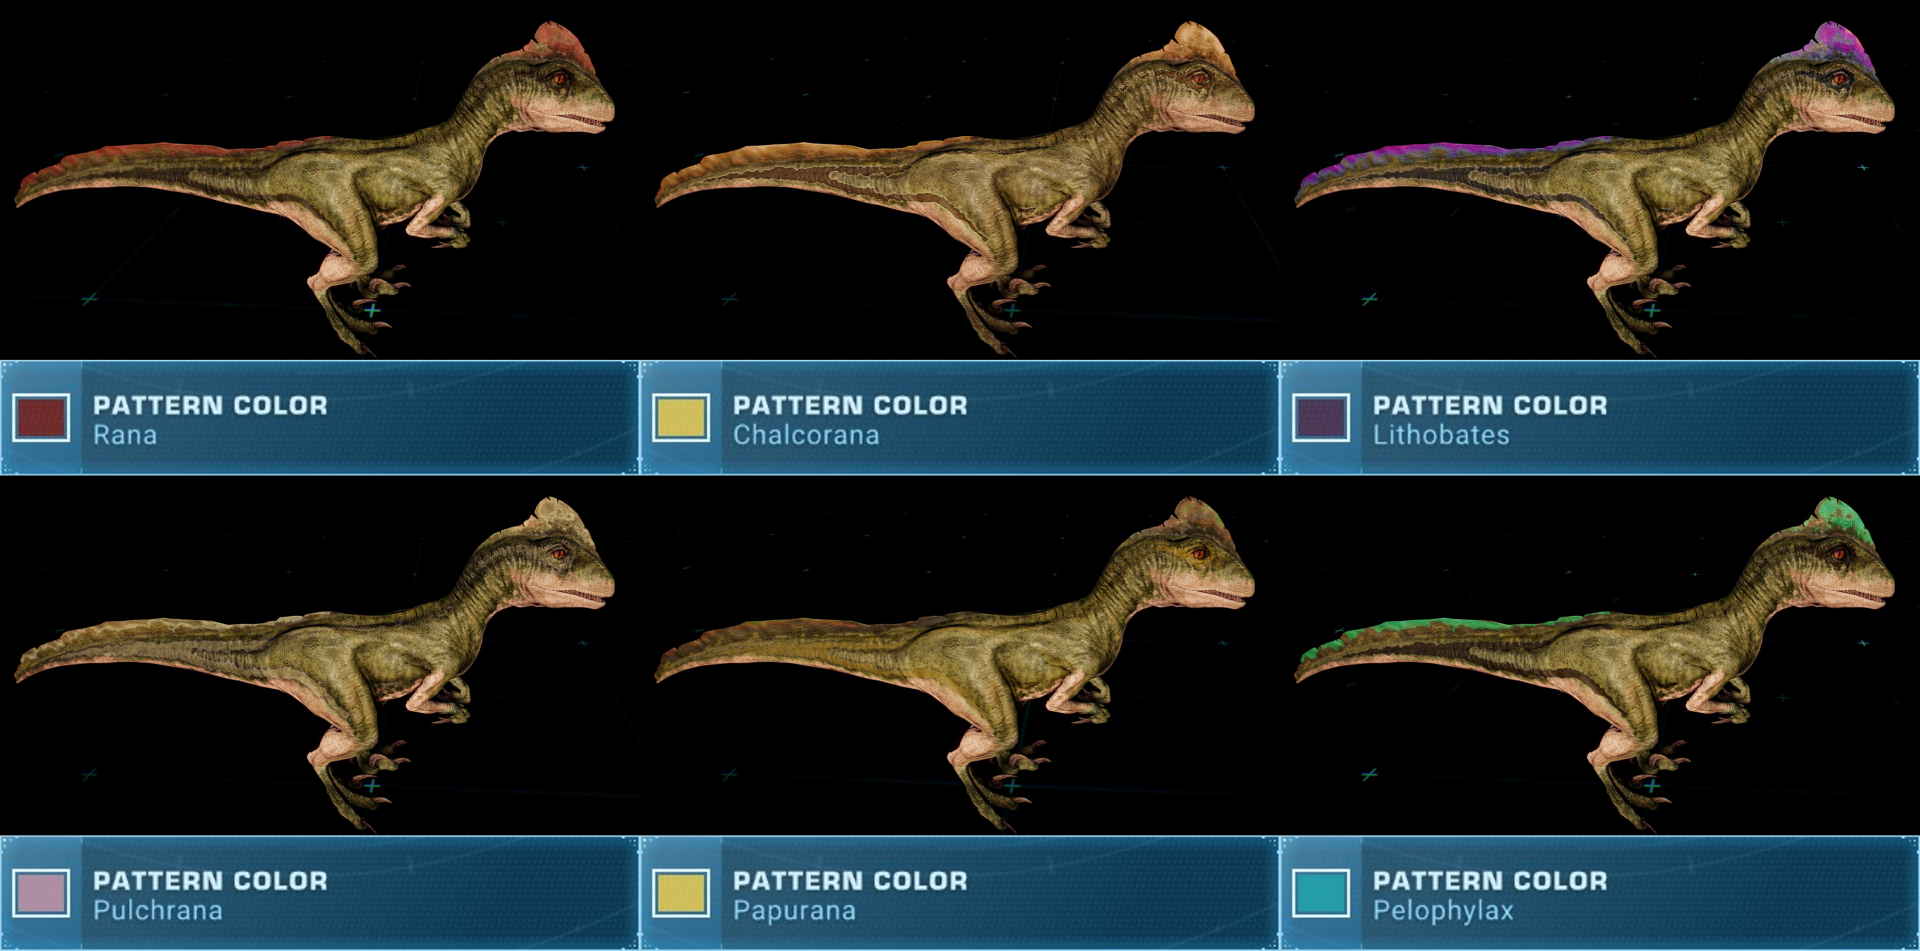The height and width of the screenshot is (951, 1920).
Task: Click the yellow Chalcorana color swatch
Action: 681,417
